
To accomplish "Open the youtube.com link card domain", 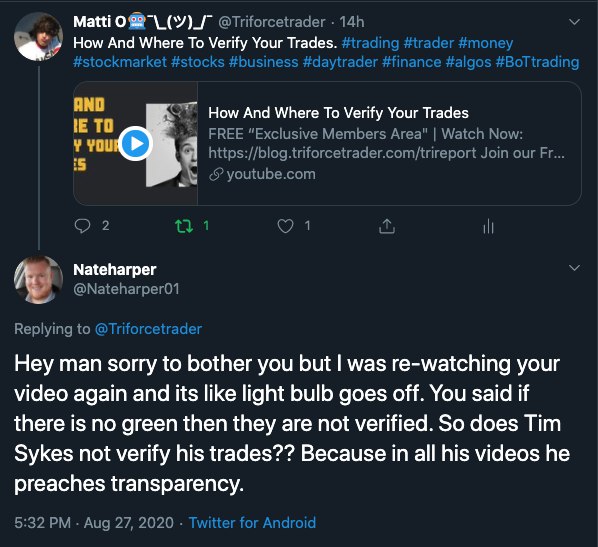I will coord(271,174).
